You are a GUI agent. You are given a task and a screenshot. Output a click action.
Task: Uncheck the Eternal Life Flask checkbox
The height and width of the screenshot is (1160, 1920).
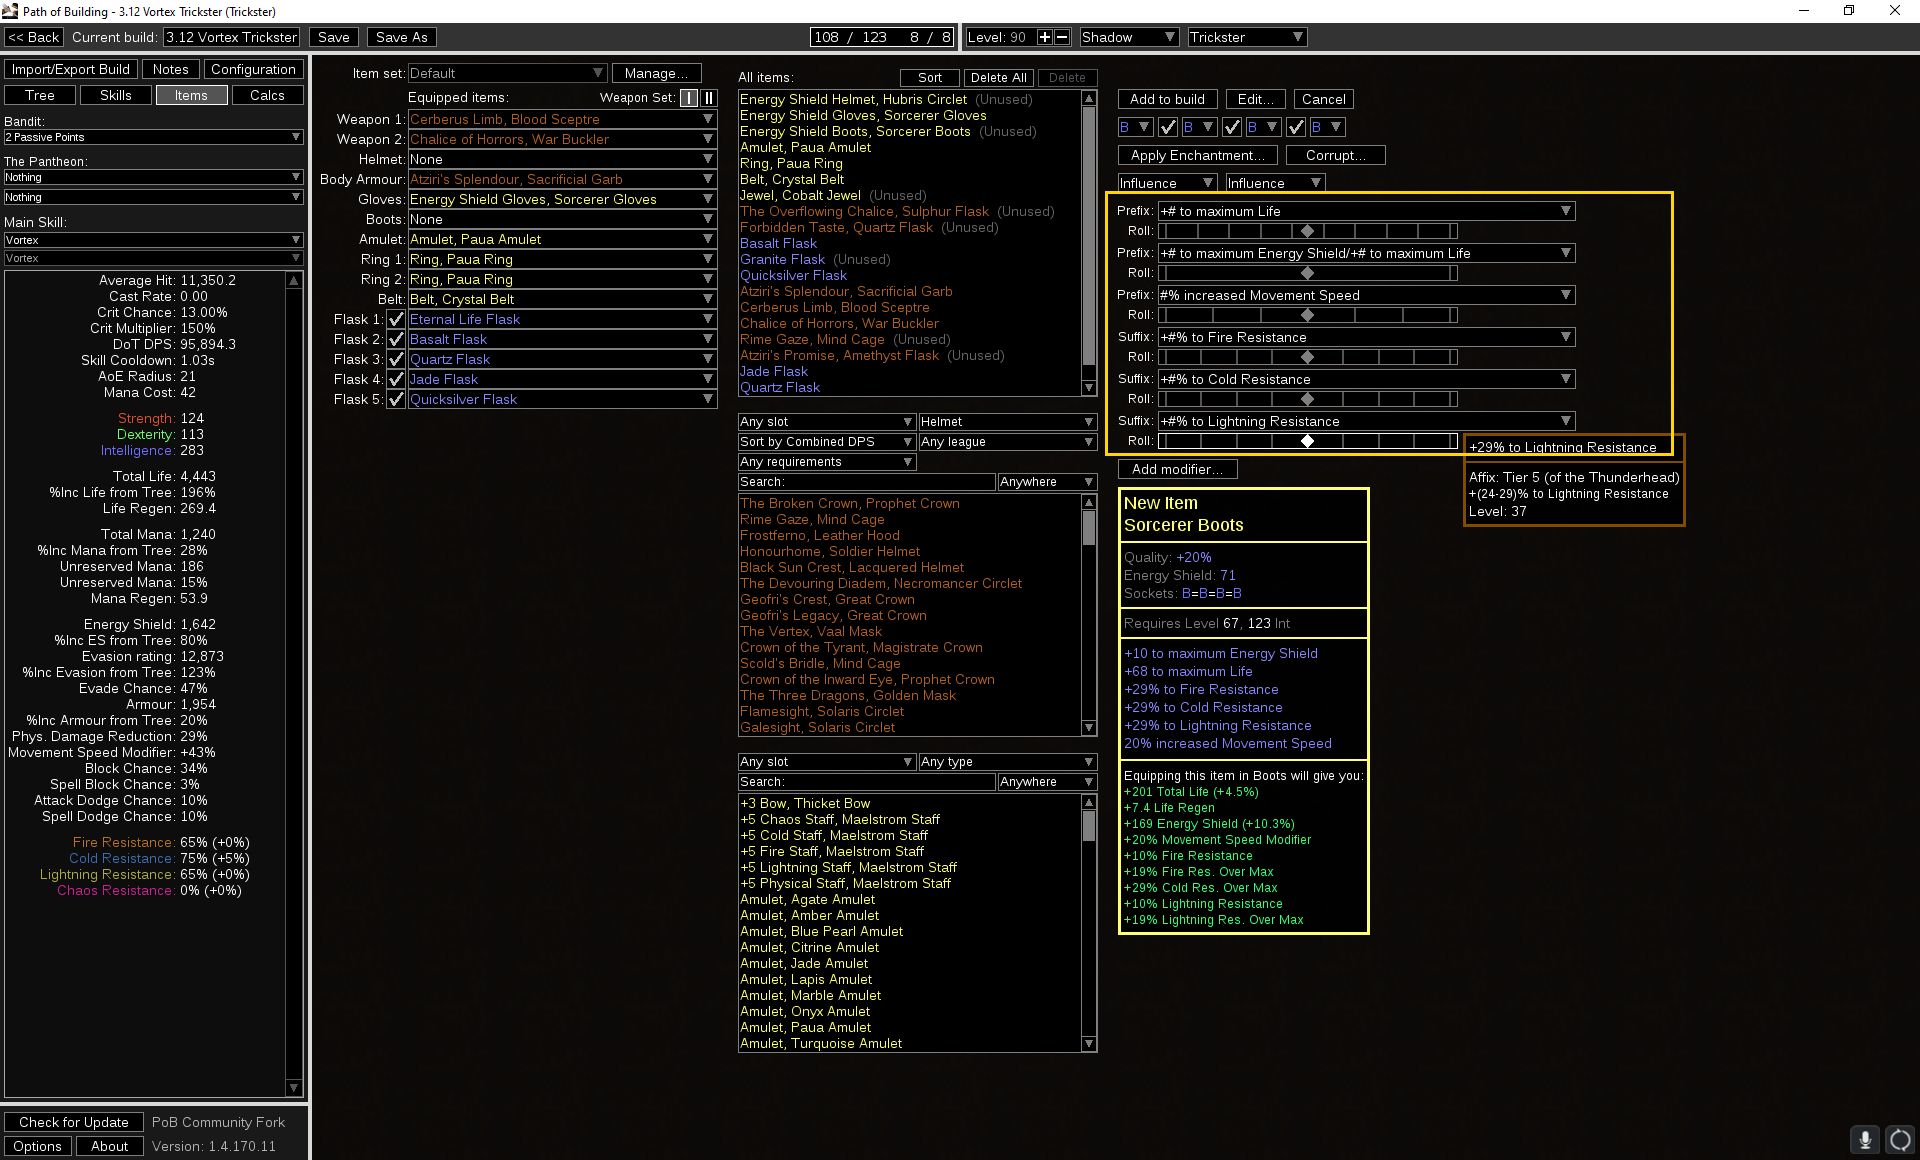click(x=396, y=318)
